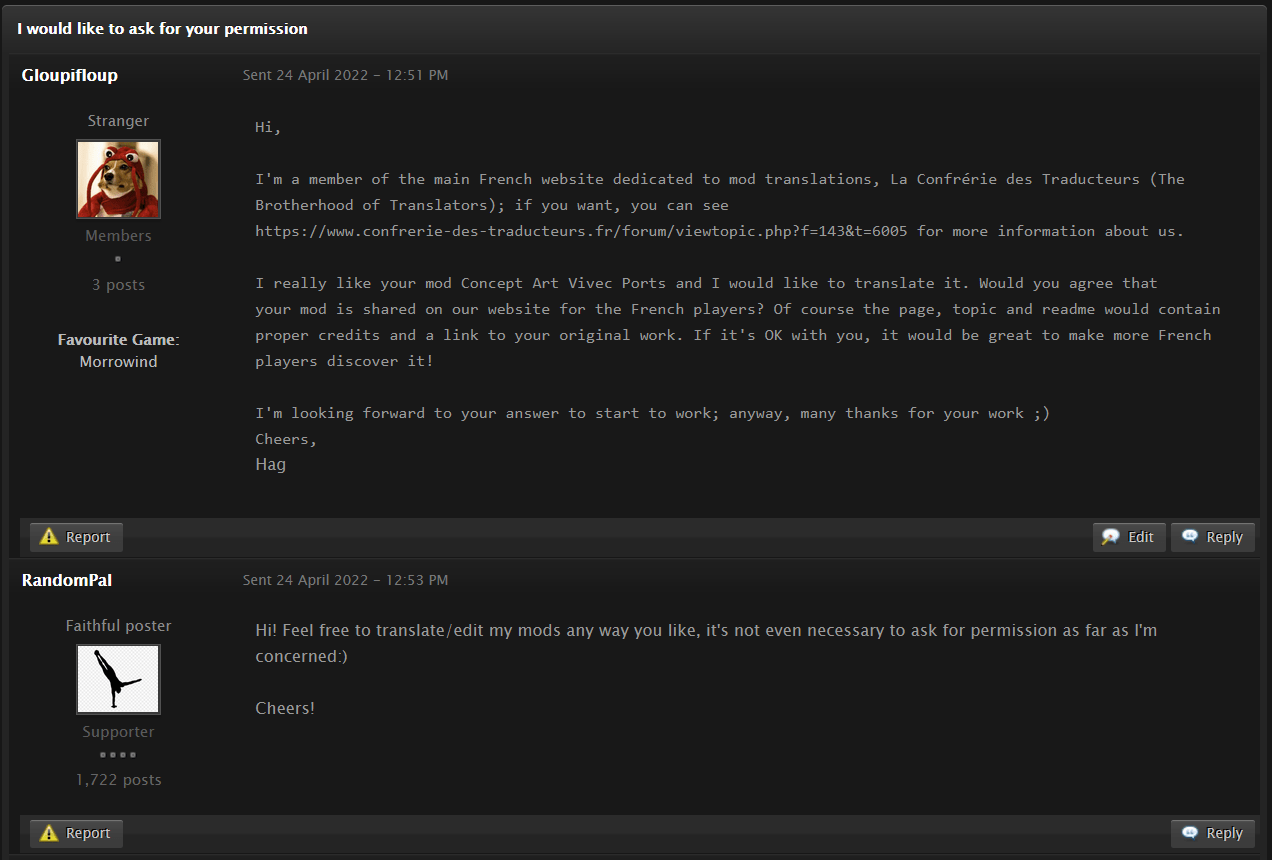Click the Morrowind favourite game text
Screen dimensions: 1272x860
[118, 362]
